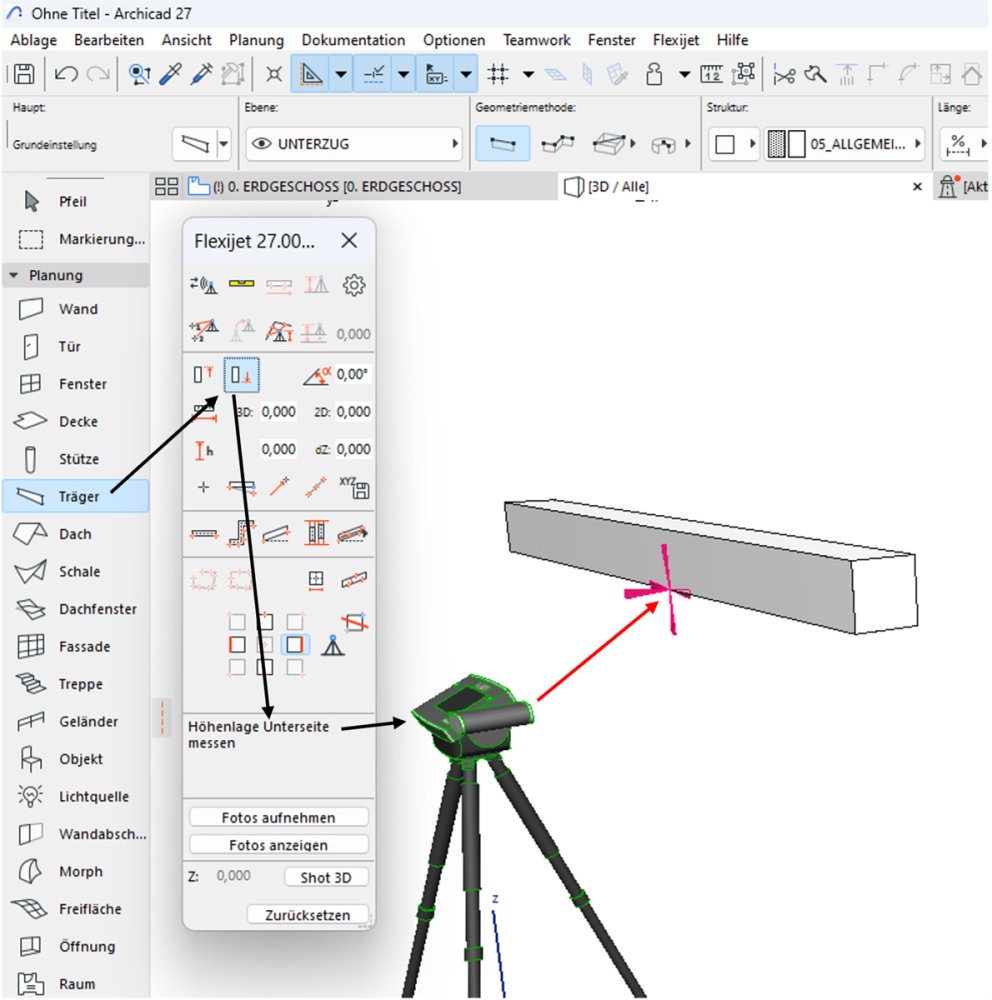Expand the box geometry method flyout arrow
Image resolution: width=992 pixels, height=1000 pixels.
[x=632, y=143]
